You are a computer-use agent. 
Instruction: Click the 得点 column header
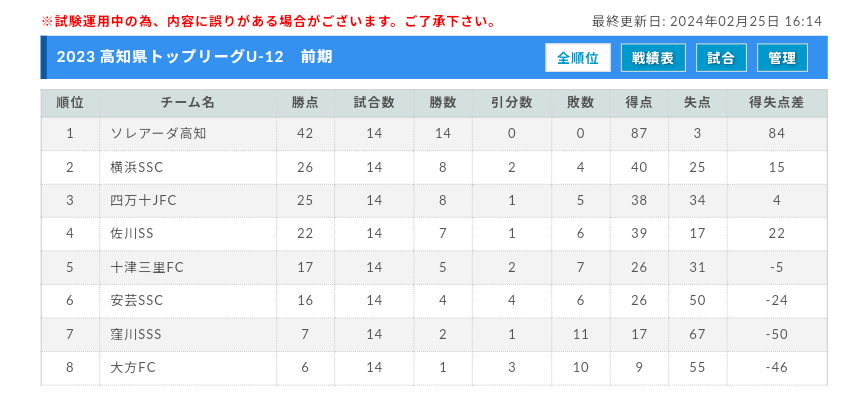pos(639,103)
